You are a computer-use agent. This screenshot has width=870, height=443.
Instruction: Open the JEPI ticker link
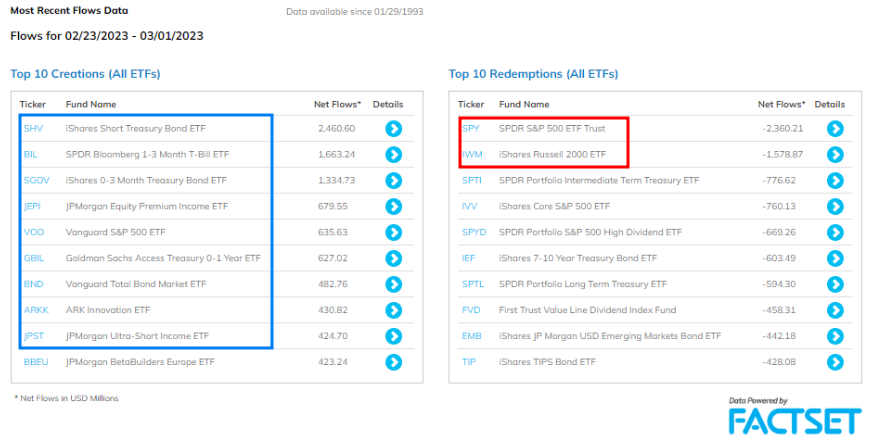tap(32, 207)
